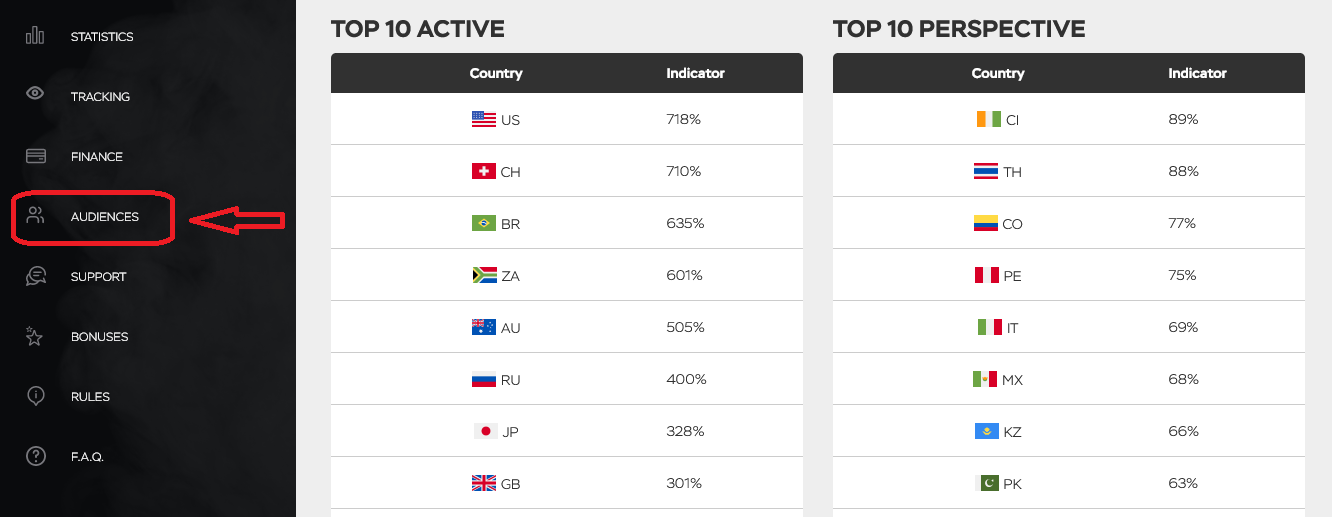1332x517 pixels.
Task: Select the US row flag
Action: click(x=484, y=119)
